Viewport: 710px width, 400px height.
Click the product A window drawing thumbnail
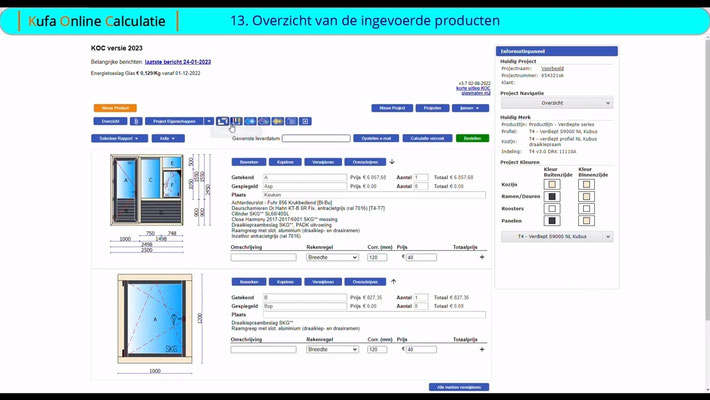[147, 190]
